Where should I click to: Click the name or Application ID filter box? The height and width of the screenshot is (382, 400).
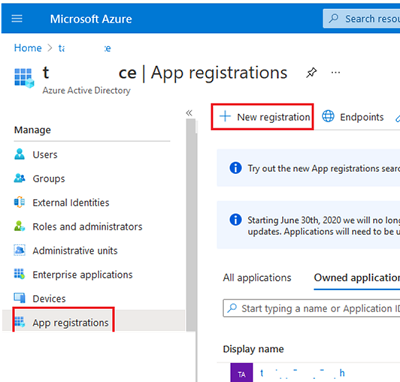click(312, 308)
